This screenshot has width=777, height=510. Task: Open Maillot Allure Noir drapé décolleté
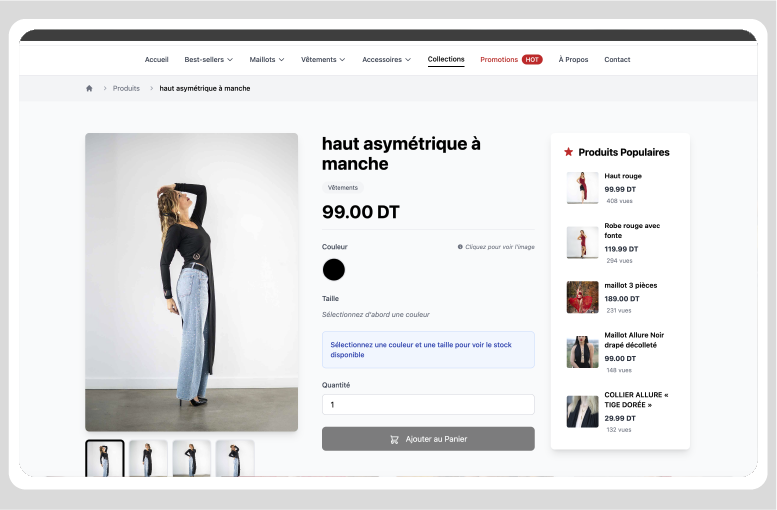pos(634,340)
